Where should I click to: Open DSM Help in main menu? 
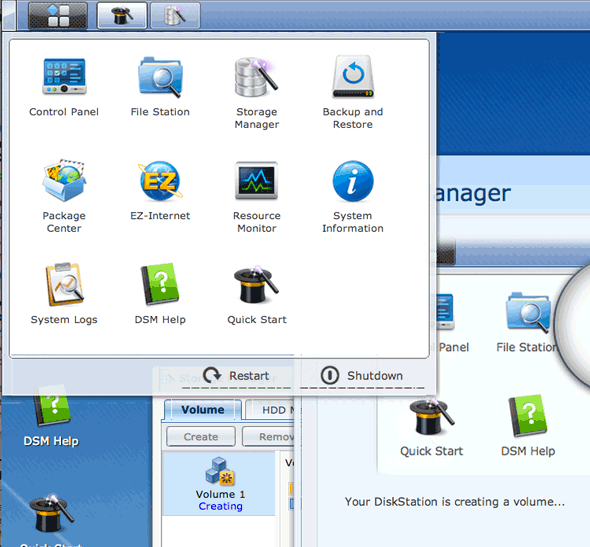point(160,294)
